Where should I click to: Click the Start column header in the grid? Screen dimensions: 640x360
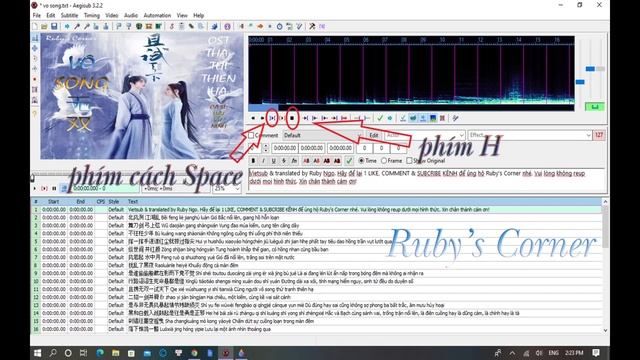click(53, 202)
